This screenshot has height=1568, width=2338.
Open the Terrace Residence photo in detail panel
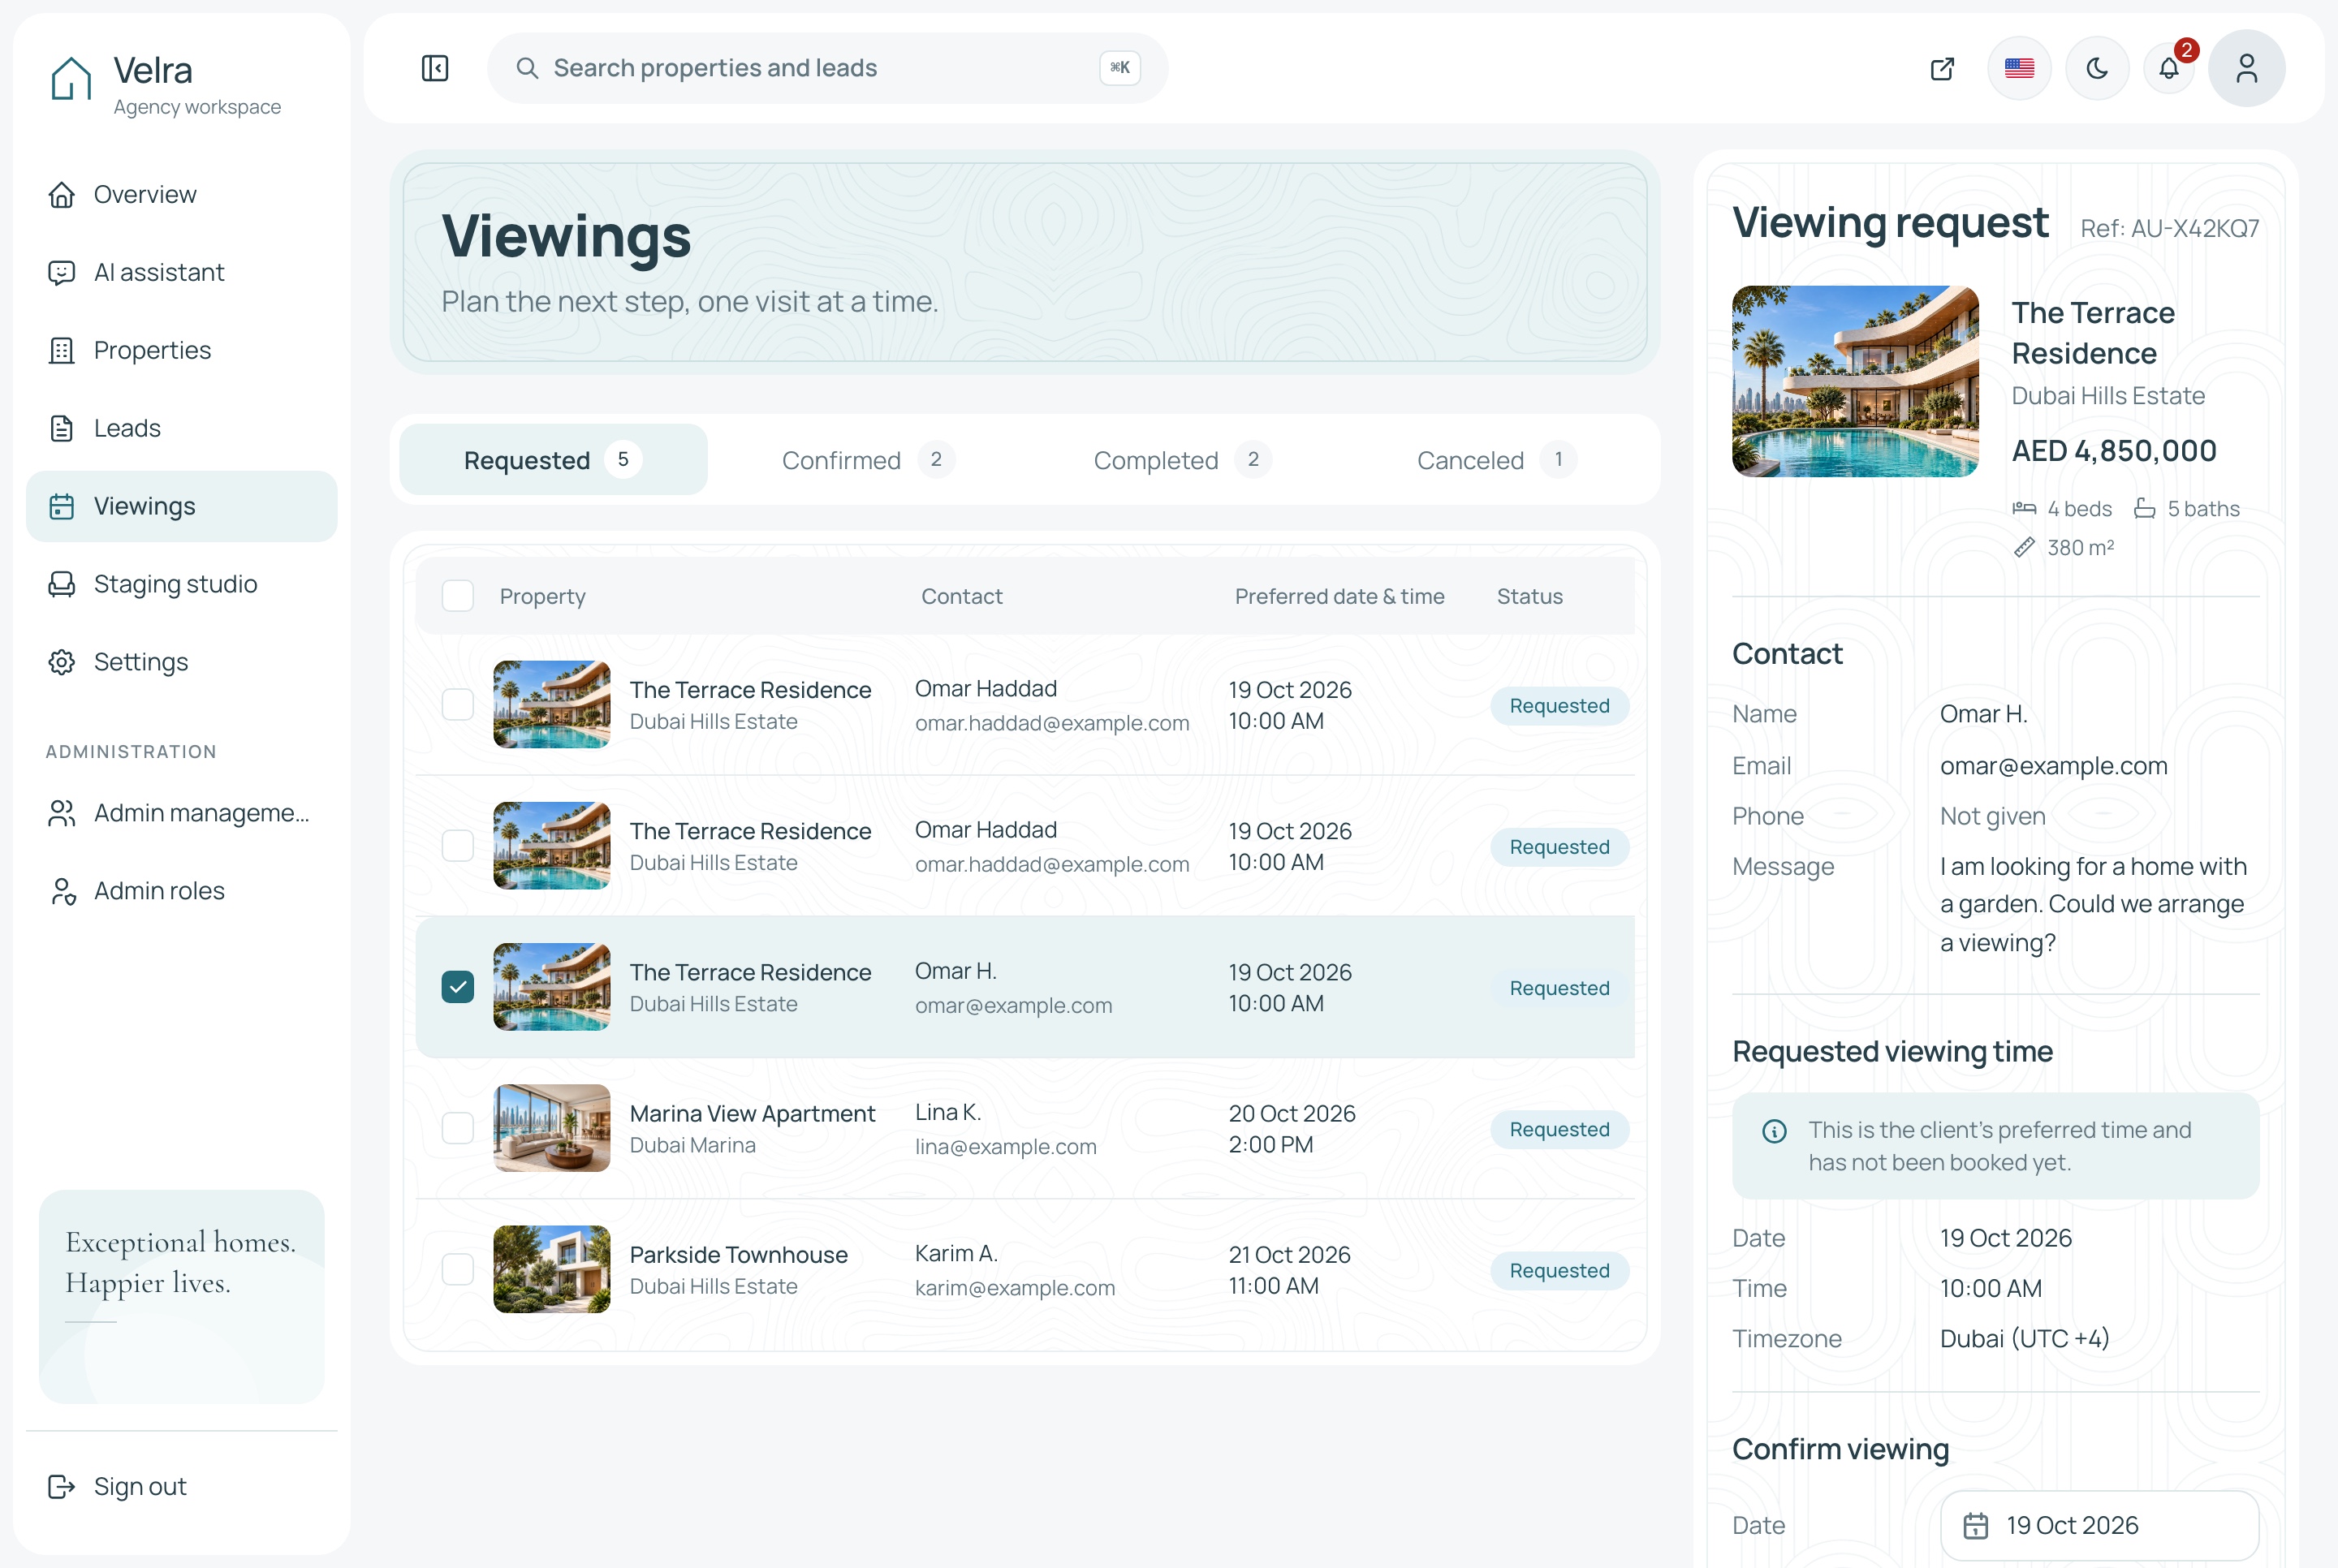click(x=1854, y=381)
